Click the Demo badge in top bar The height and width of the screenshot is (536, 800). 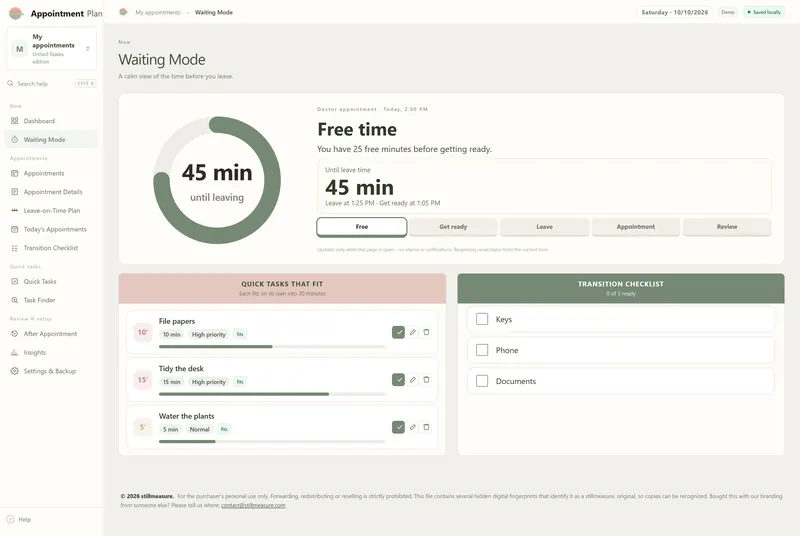point(728,12)
